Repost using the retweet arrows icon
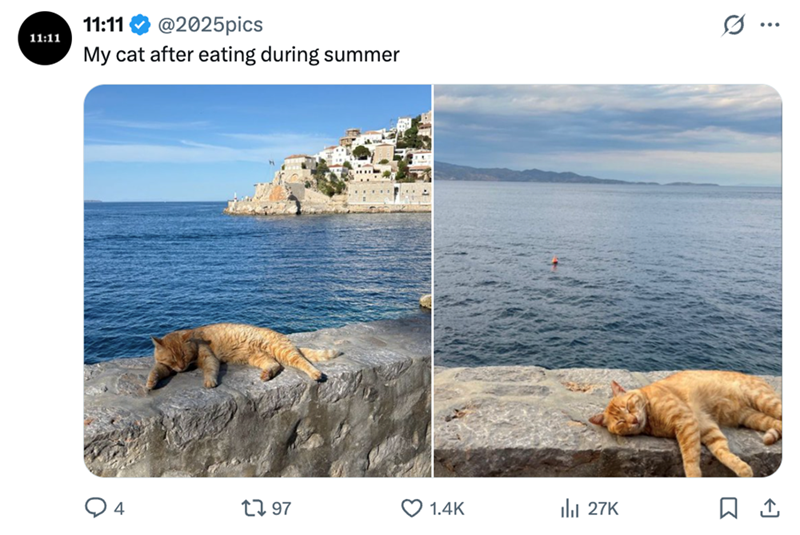The width and height of the screenshot is (800, 535). click(x=251, y=508)
